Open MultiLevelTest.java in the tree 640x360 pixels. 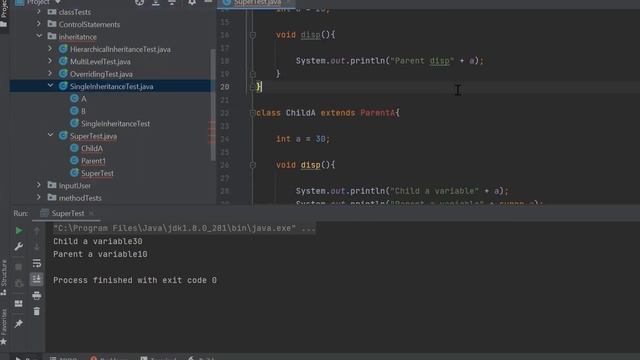(100, 62)
